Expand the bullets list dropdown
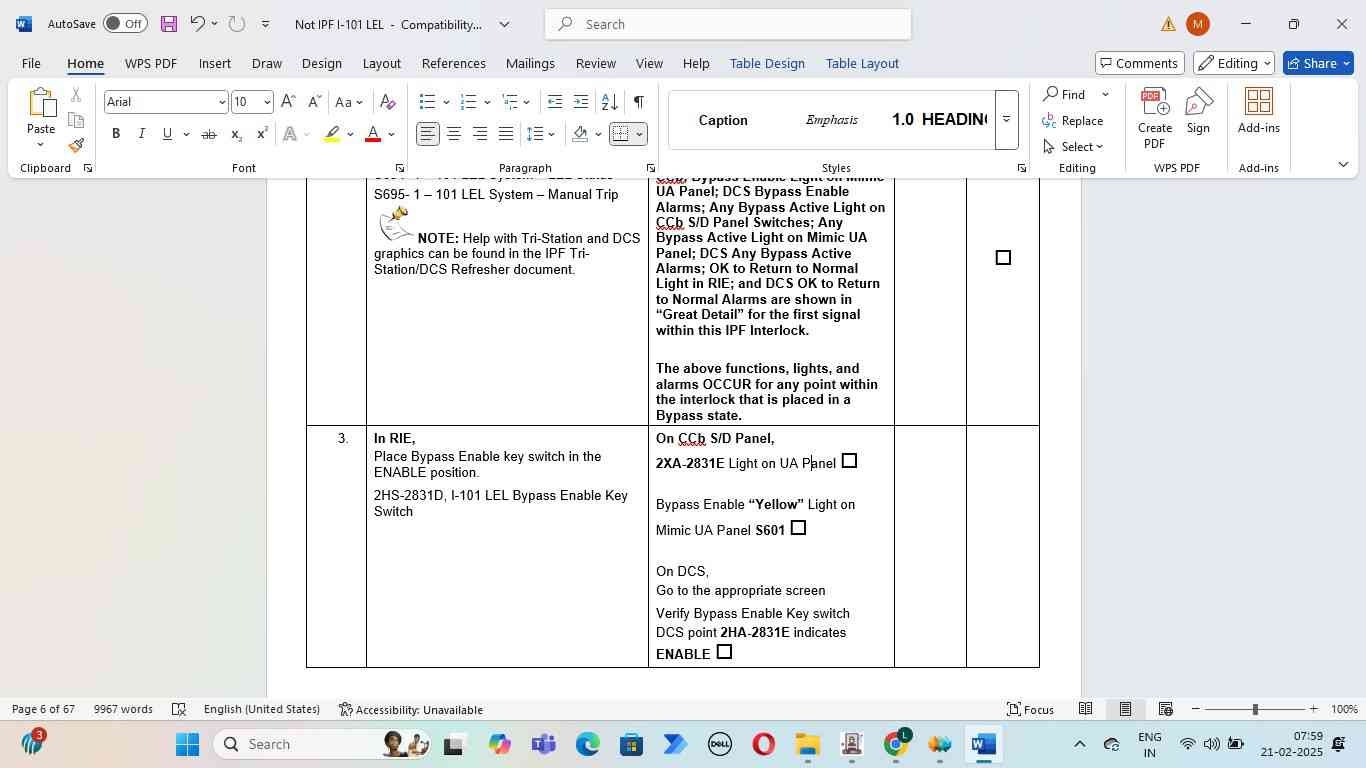The width and height of the screenshot is (1366, 768). 444,102
